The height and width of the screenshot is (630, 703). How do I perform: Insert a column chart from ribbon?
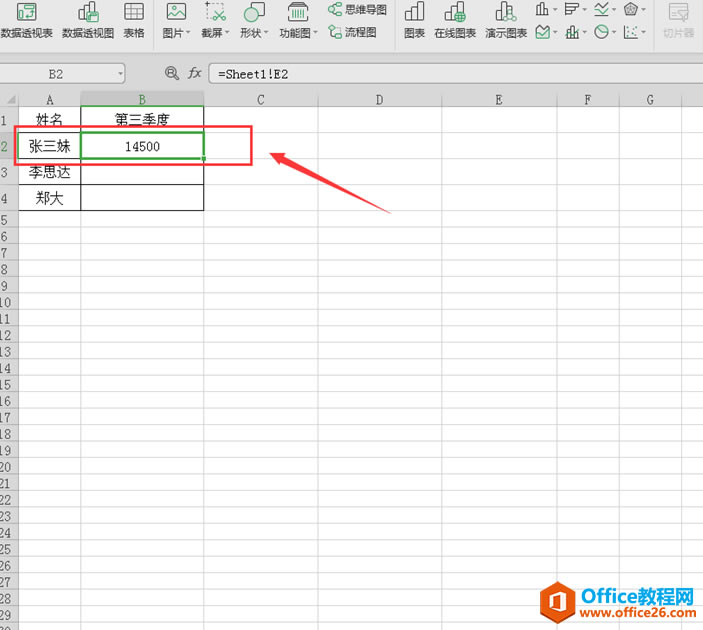542,9
